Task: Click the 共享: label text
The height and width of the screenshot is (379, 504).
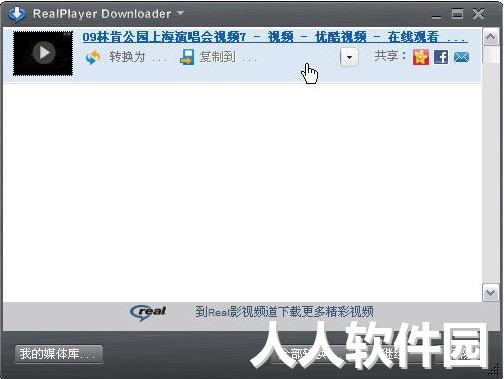Action: (x=390, y=56)
